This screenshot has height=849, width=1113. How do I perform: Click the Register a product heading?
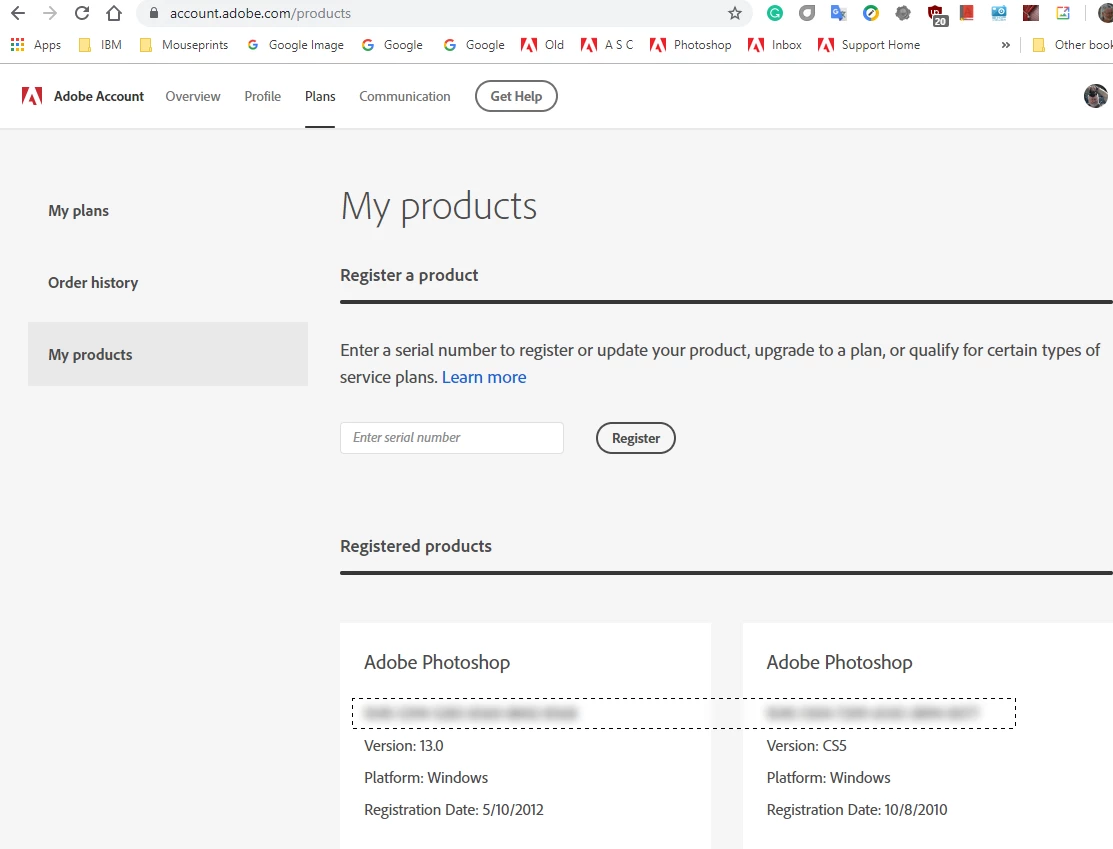pos(409,275)
